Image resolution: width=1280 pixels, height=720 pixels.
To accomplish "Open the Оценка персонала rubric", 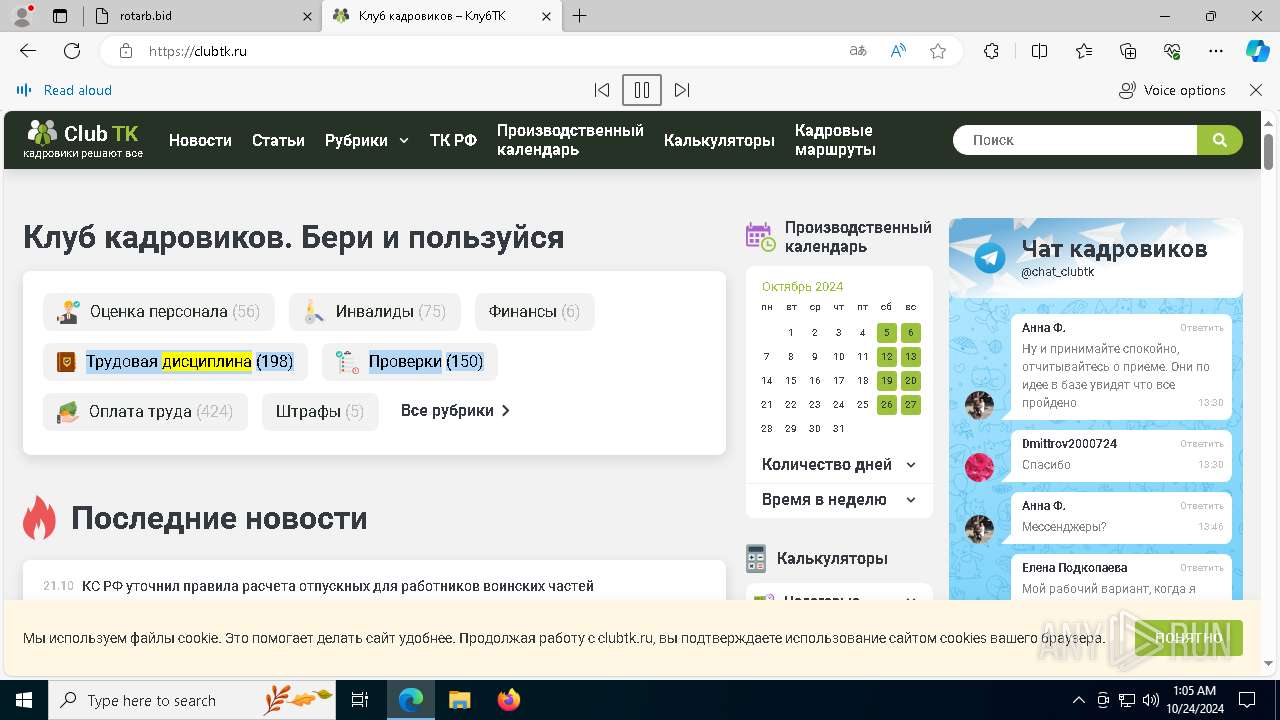I will coord(159,312).
